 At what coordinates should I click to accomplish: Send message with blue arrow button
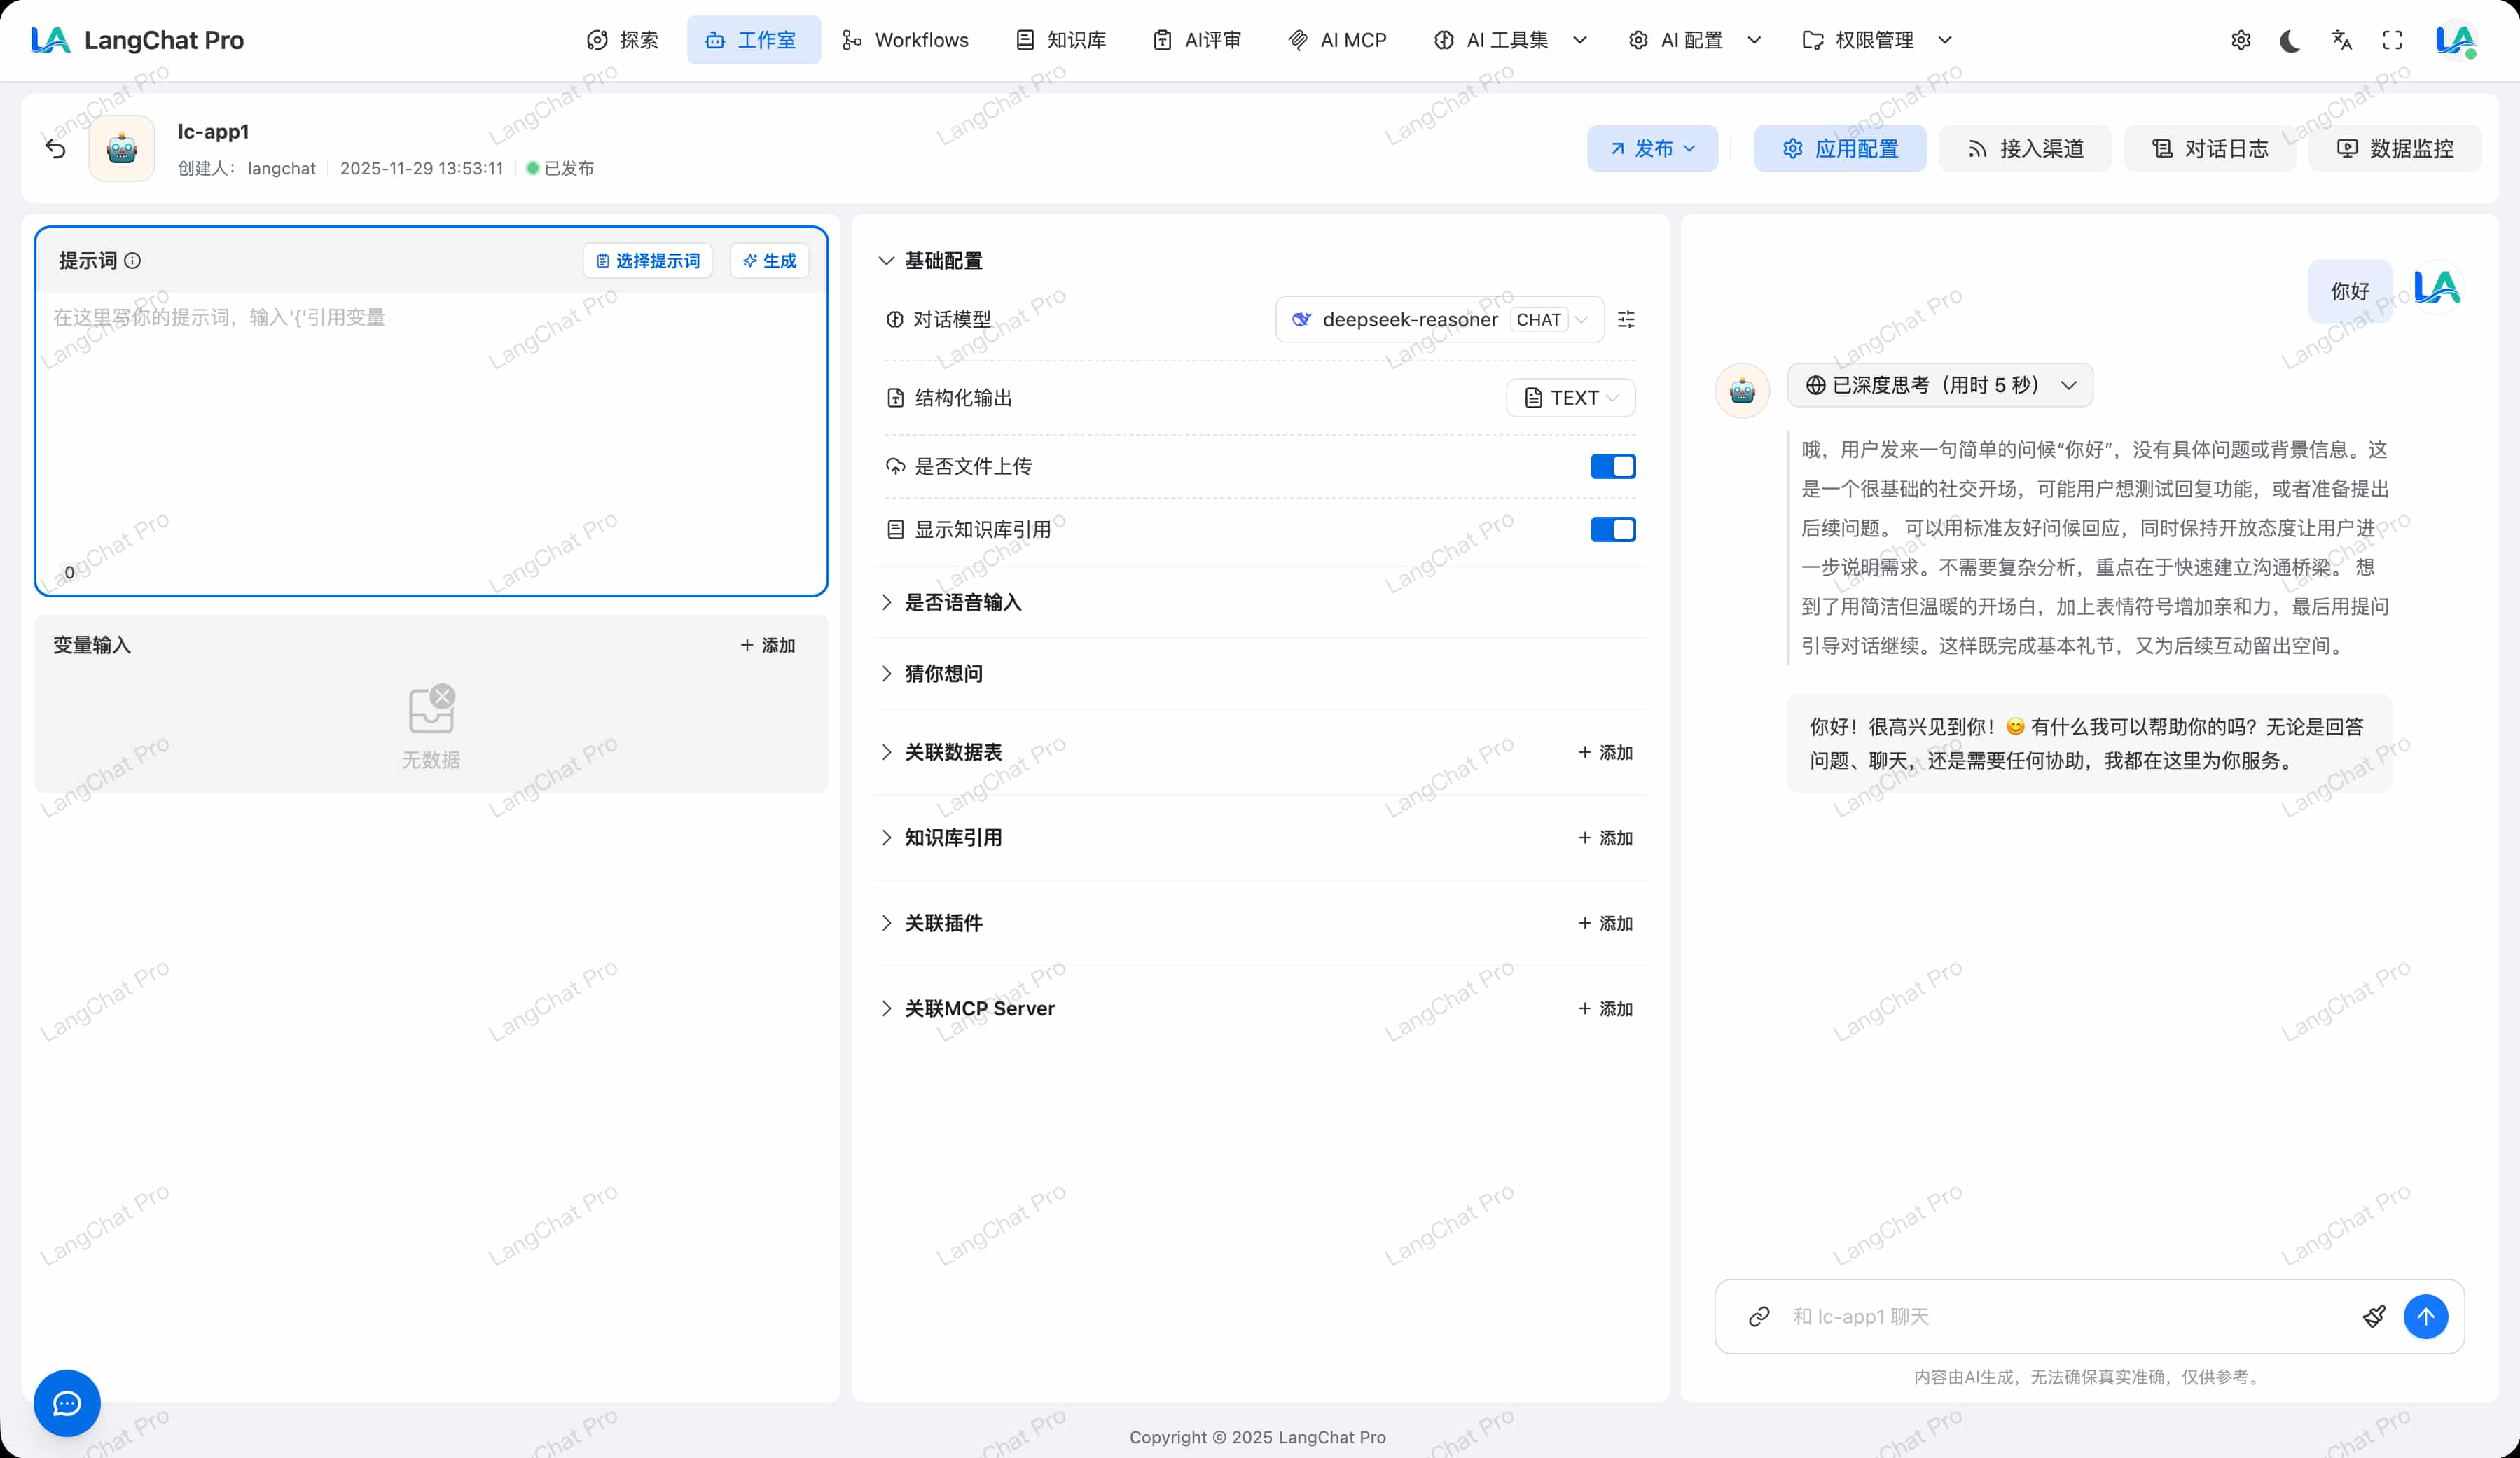click(x=2425, y=1317)
